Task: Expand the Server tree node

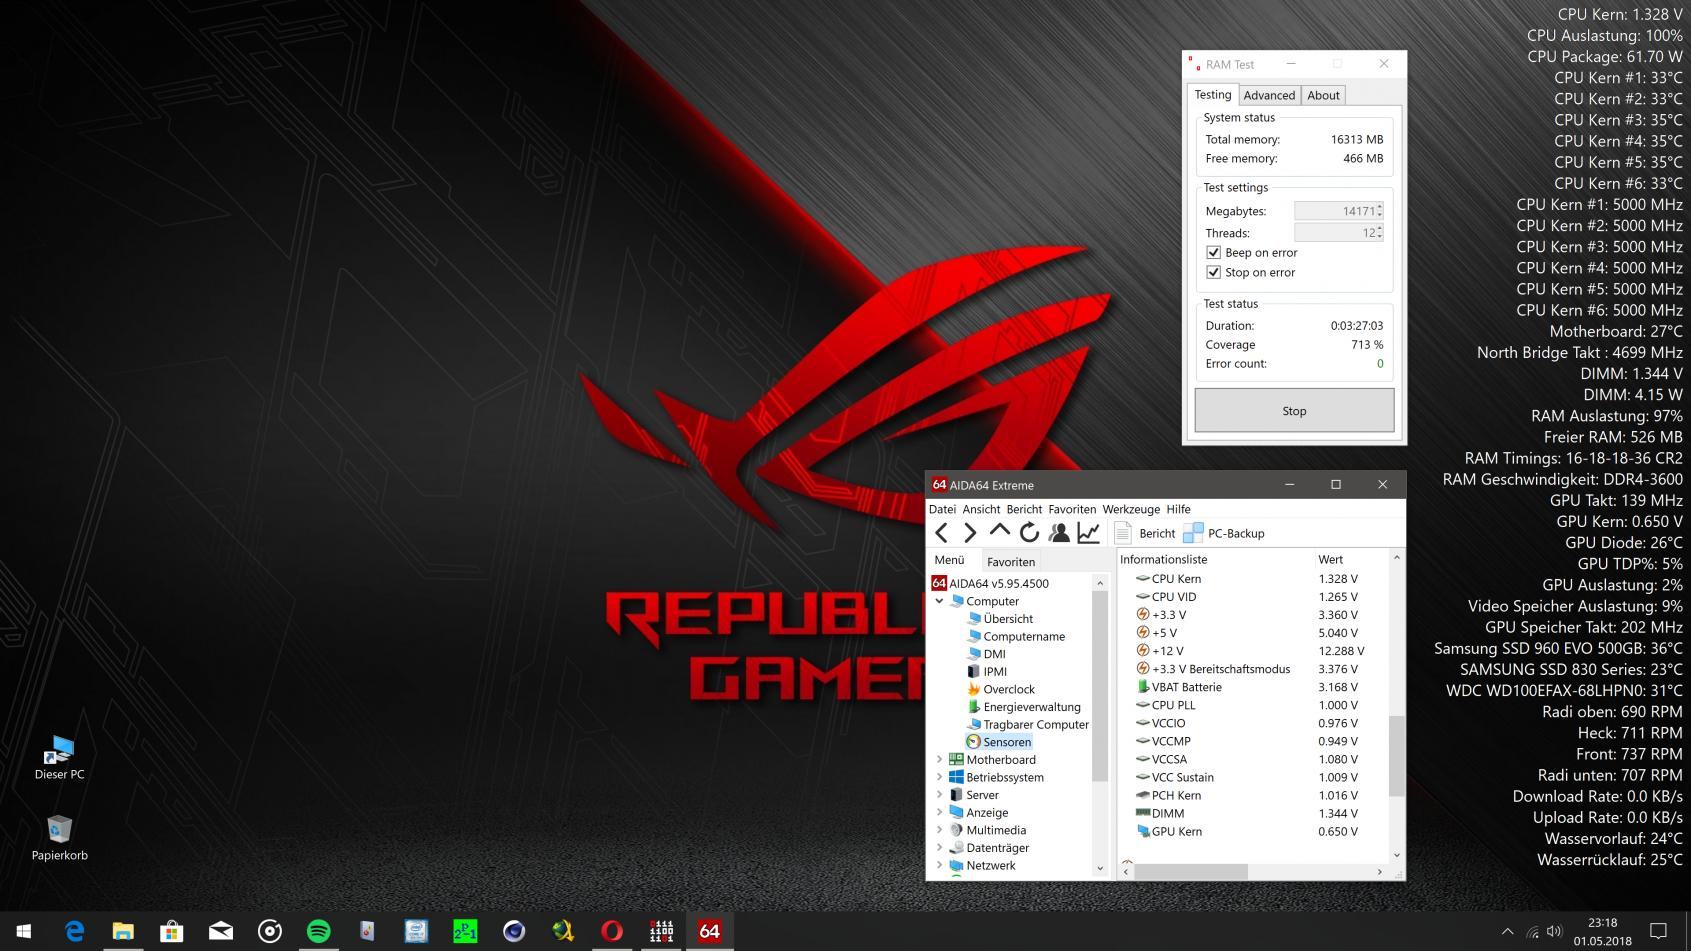Action: point(939,795)
